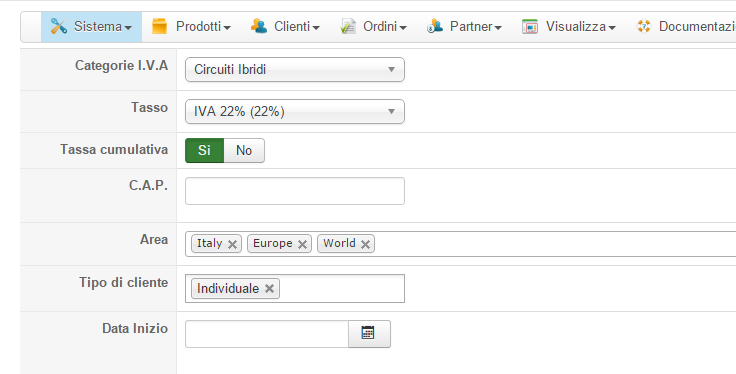Remove the Individuale customer type tag

coord(269,288)
